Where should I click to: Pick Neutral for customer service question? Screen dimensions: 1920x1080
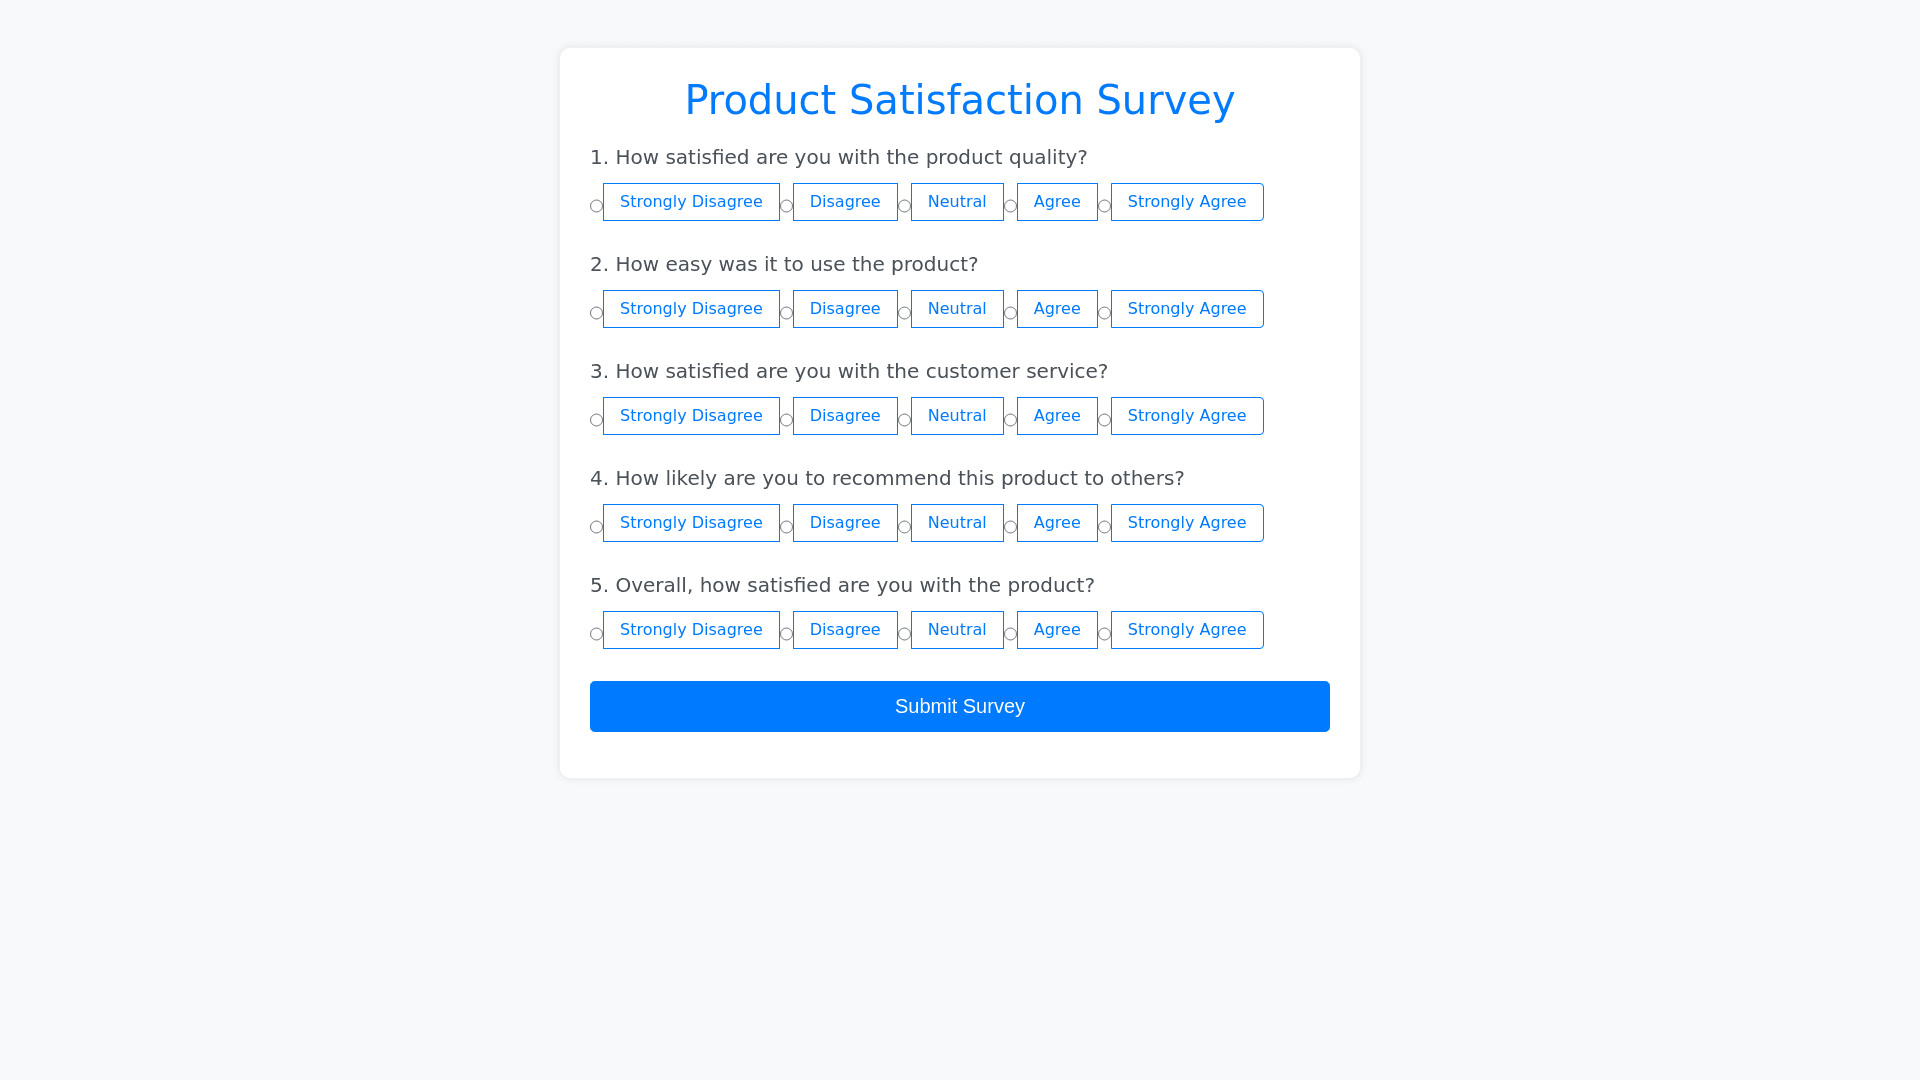[x=956, y=416]
